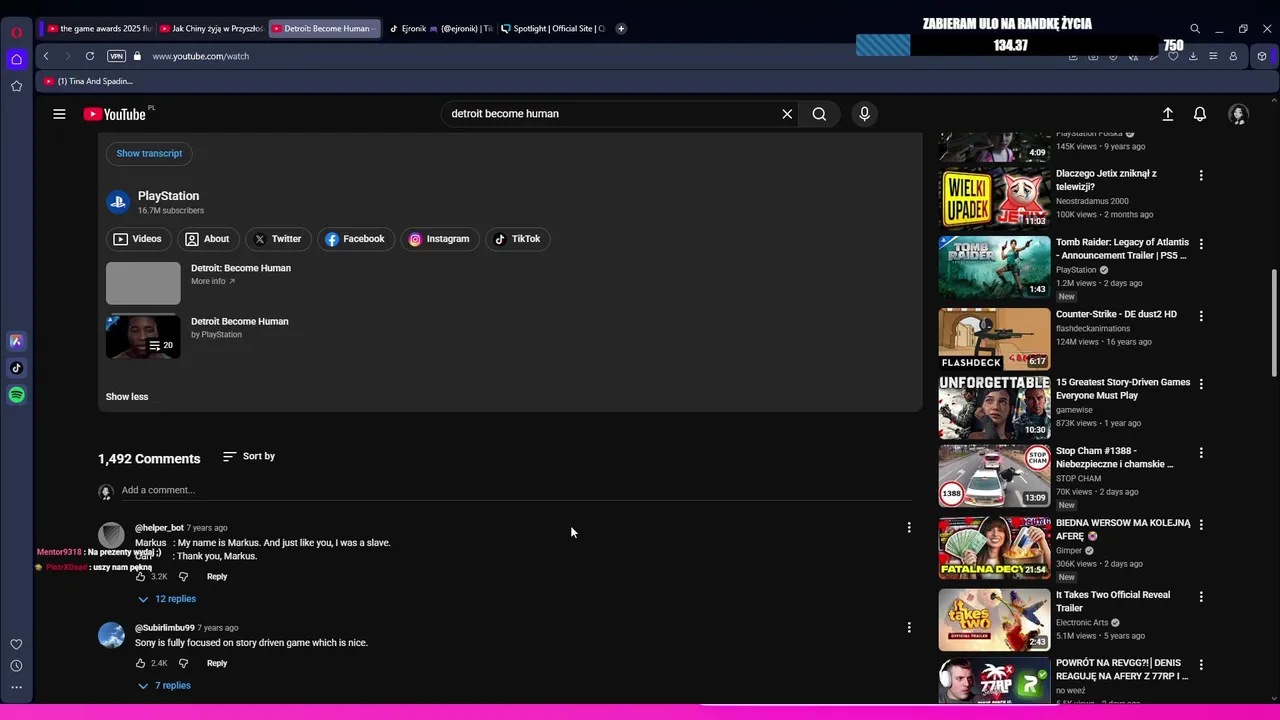
Task: Click the Show transcript button
Action: tap(149, 153)
